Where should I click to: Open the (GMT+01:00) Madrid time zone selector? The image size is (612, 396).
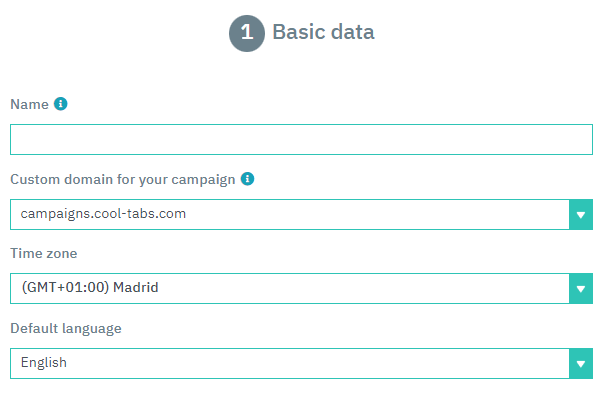(301, 289)
